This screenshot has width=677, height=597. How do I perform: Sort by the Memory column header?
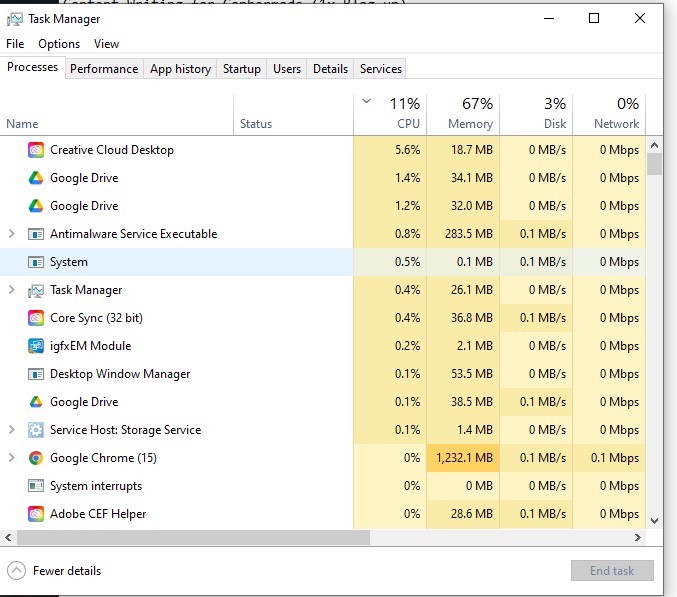463,114
